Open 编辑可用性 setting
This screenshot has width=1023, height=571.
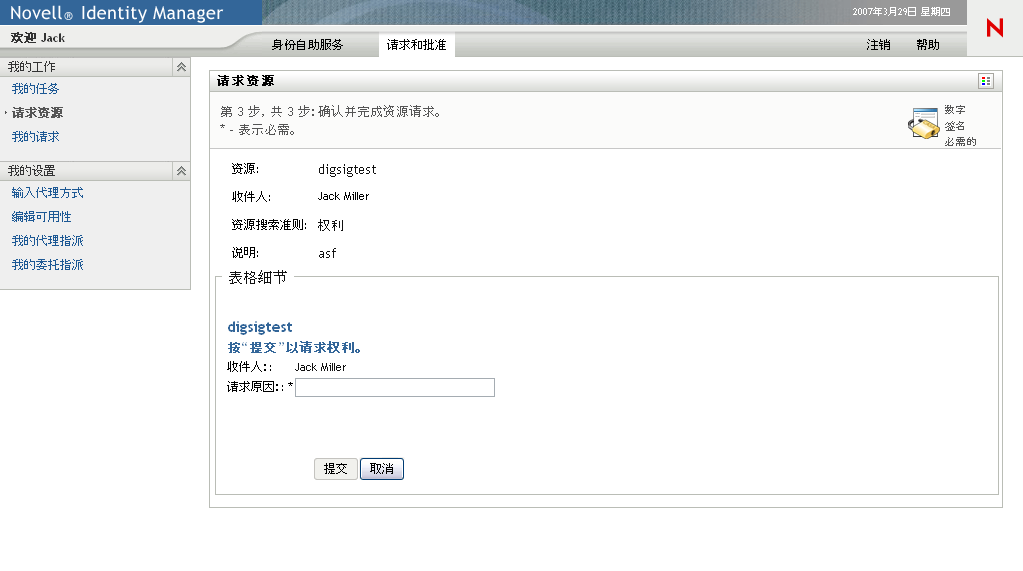[x=41, y=217]
